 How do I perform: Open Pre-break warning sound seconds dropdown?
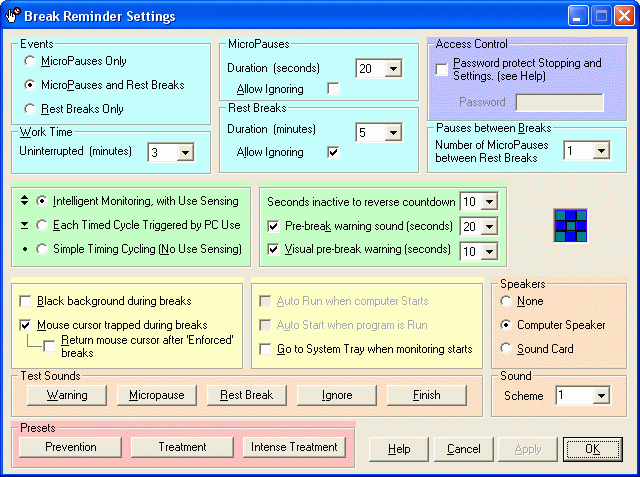pyautogui.click(x=489, y=226)
